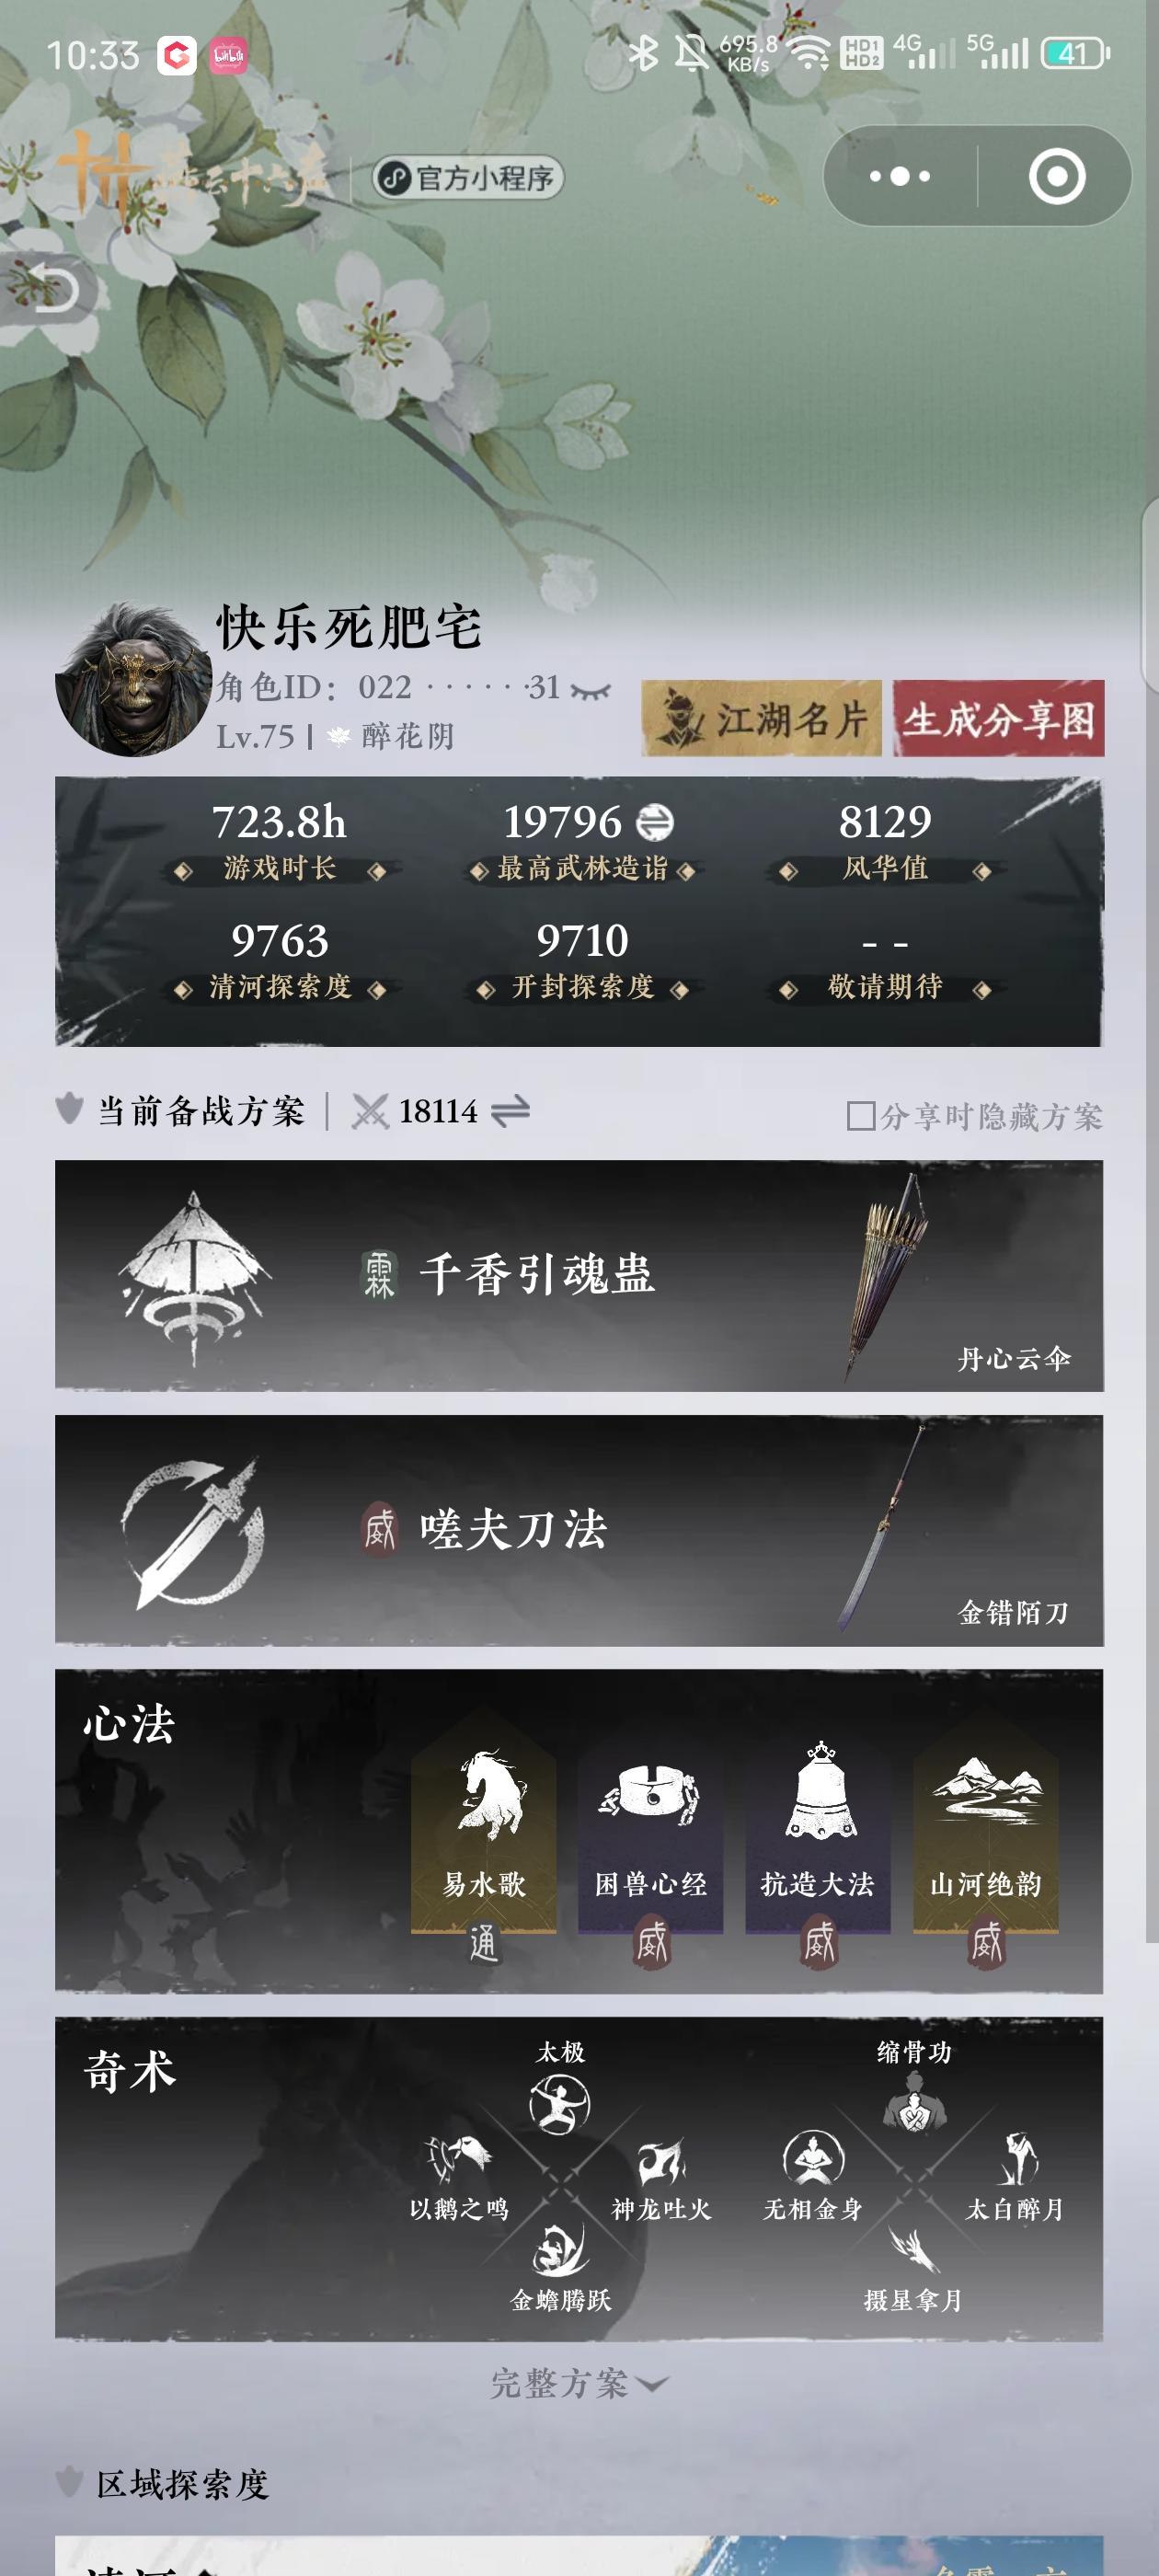This screenshot has height=2576, width=1159.
Task: Tap the character avatar portrait
Action: click(133, 679)
